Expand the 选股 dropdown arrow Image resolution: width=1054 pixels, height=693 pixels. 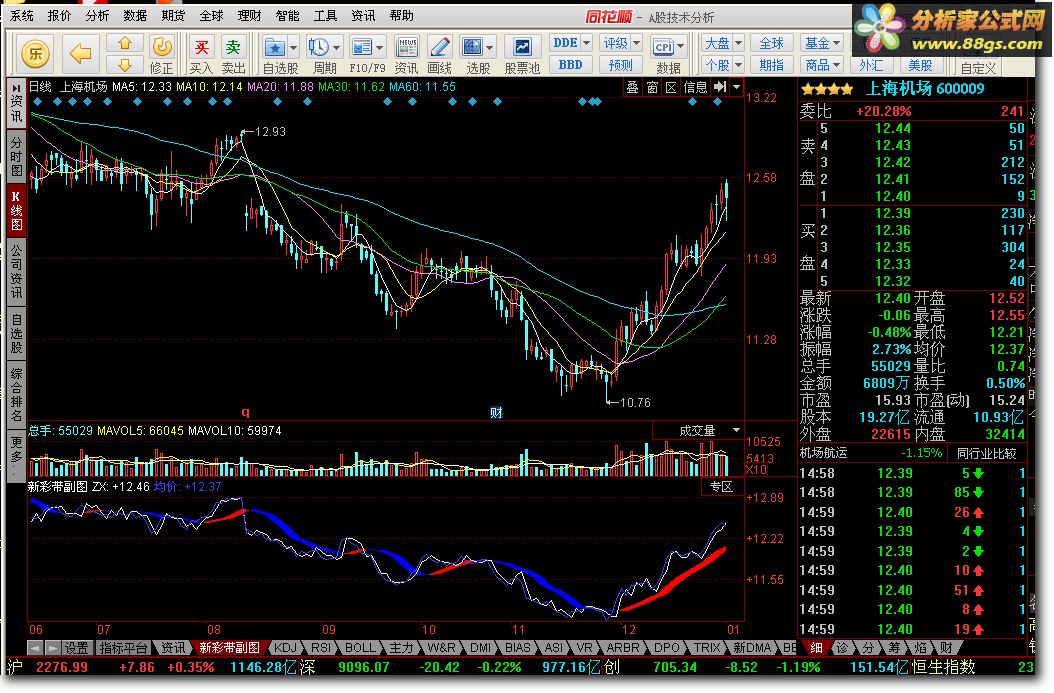click(x=489, y=48)
